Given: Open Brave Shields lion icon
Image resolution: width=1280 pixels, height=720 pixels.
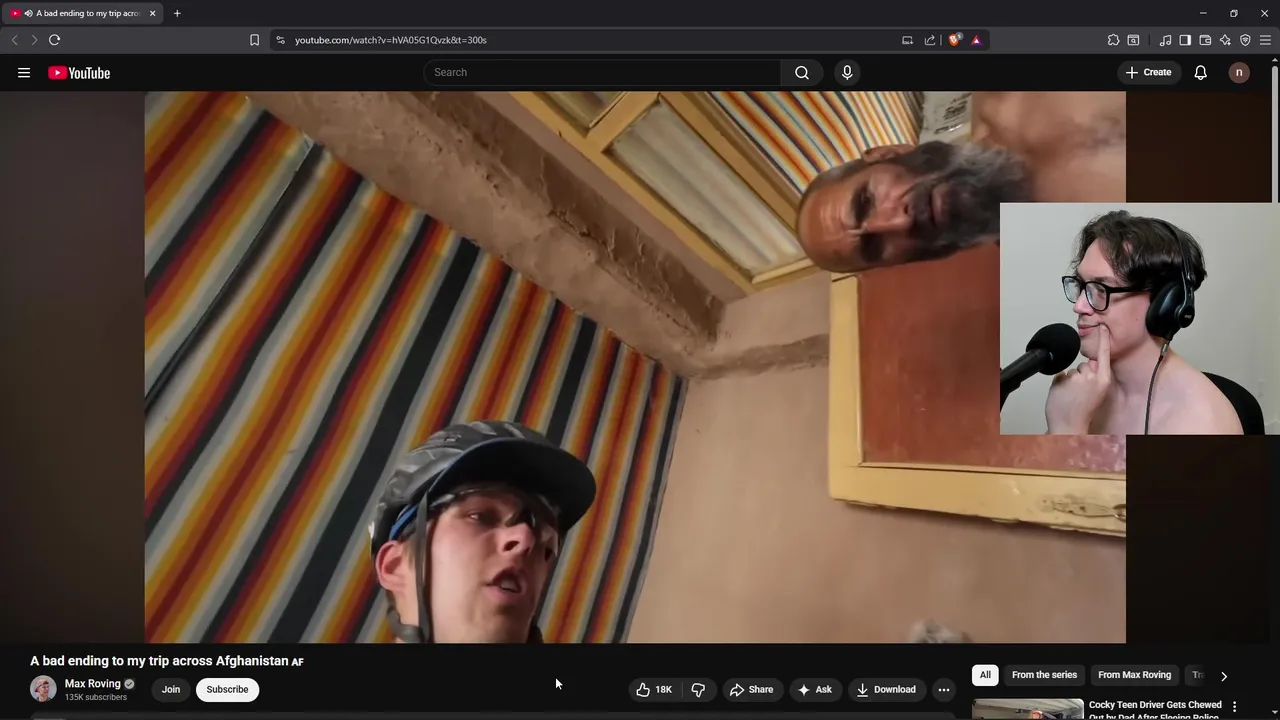Looking at the screenshot, I should click(954, 40).
